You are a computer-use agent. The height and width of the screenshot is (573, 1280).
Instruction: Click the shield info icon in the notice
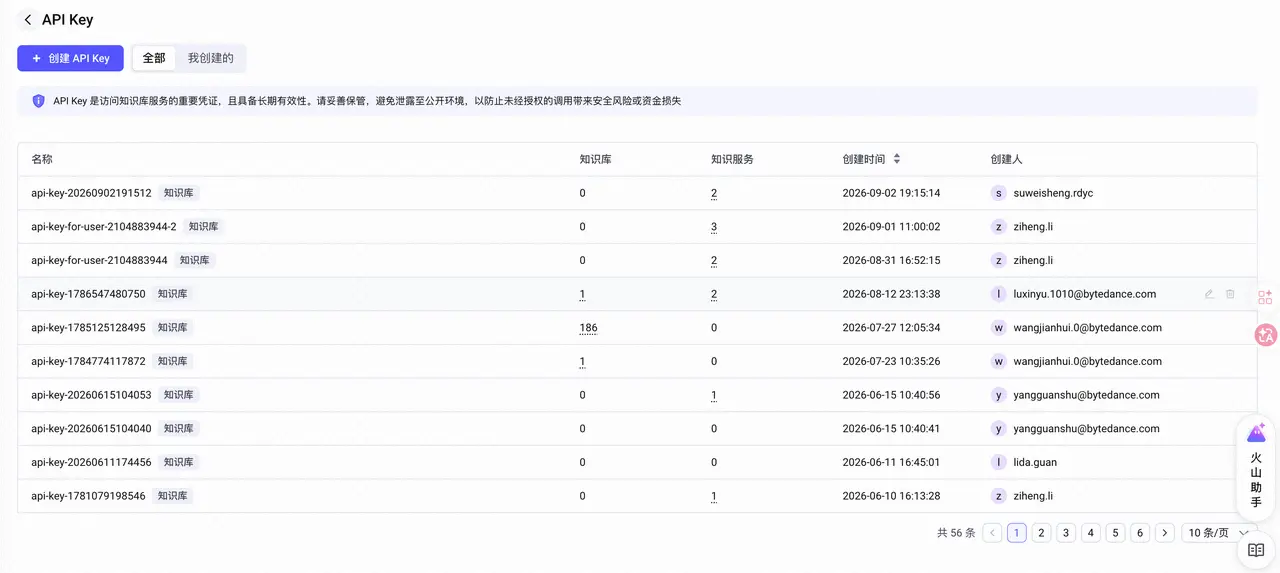[39, 101]
